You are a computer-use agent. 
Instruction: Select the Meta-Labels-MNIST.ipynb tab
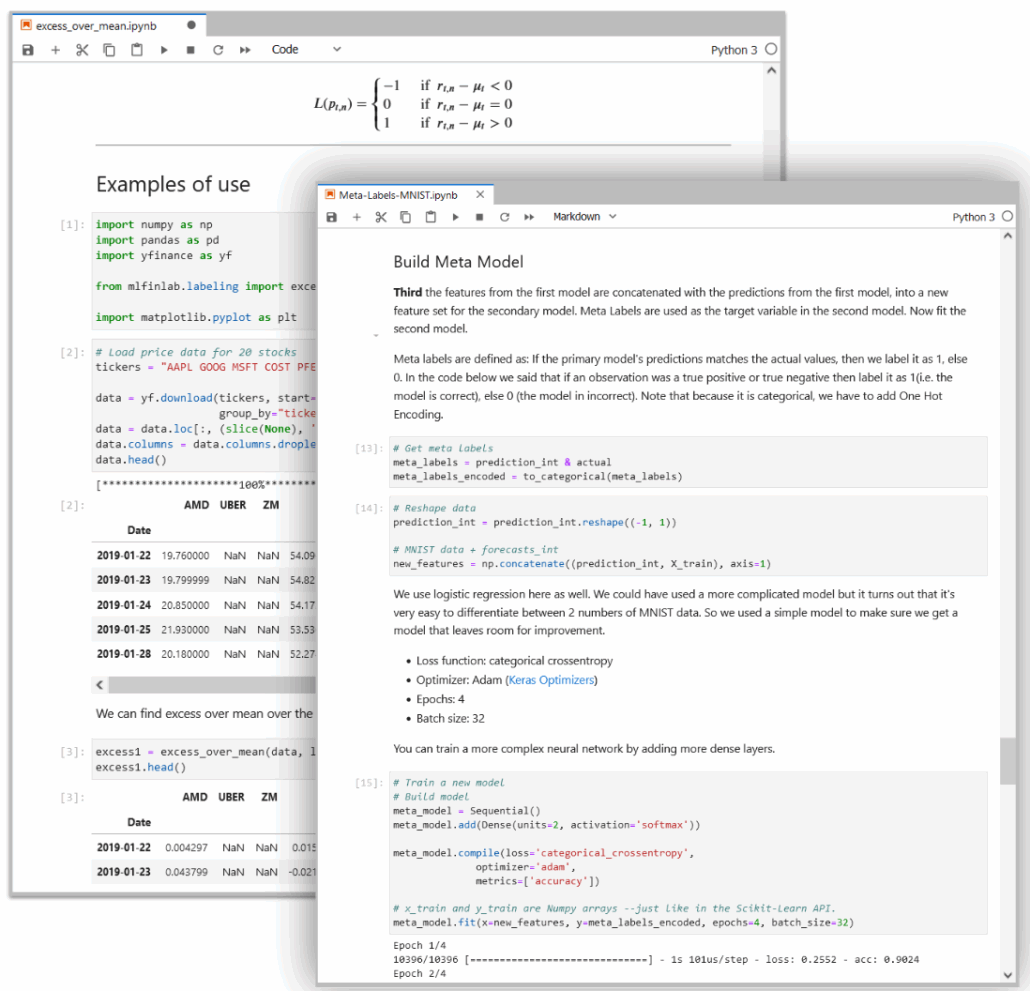point(397,194)
